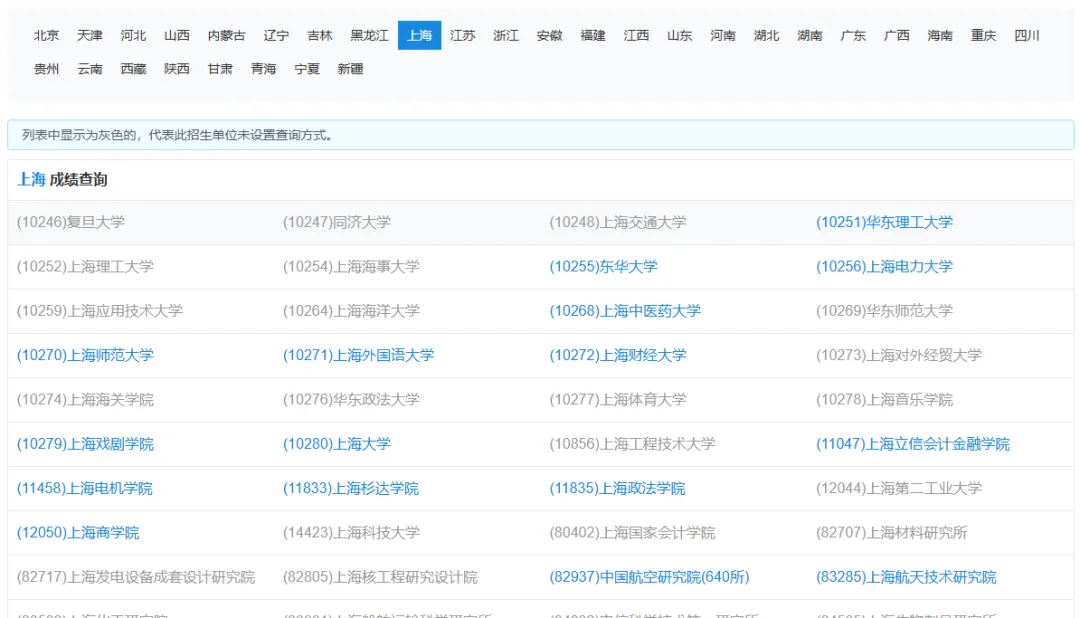Click the greyed (10856)上海工程技术大学 entry

tap(632, 444)
